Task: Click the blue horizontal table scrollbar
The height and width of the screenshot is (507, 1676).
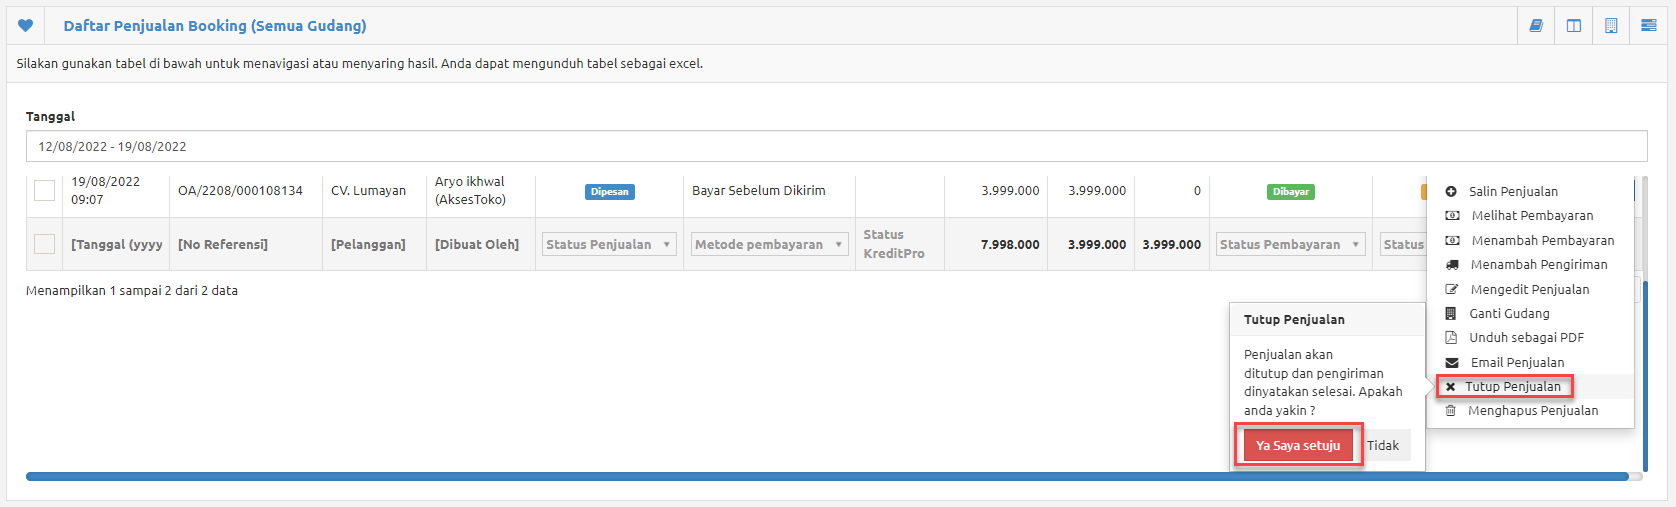Action: pos(827,477)
